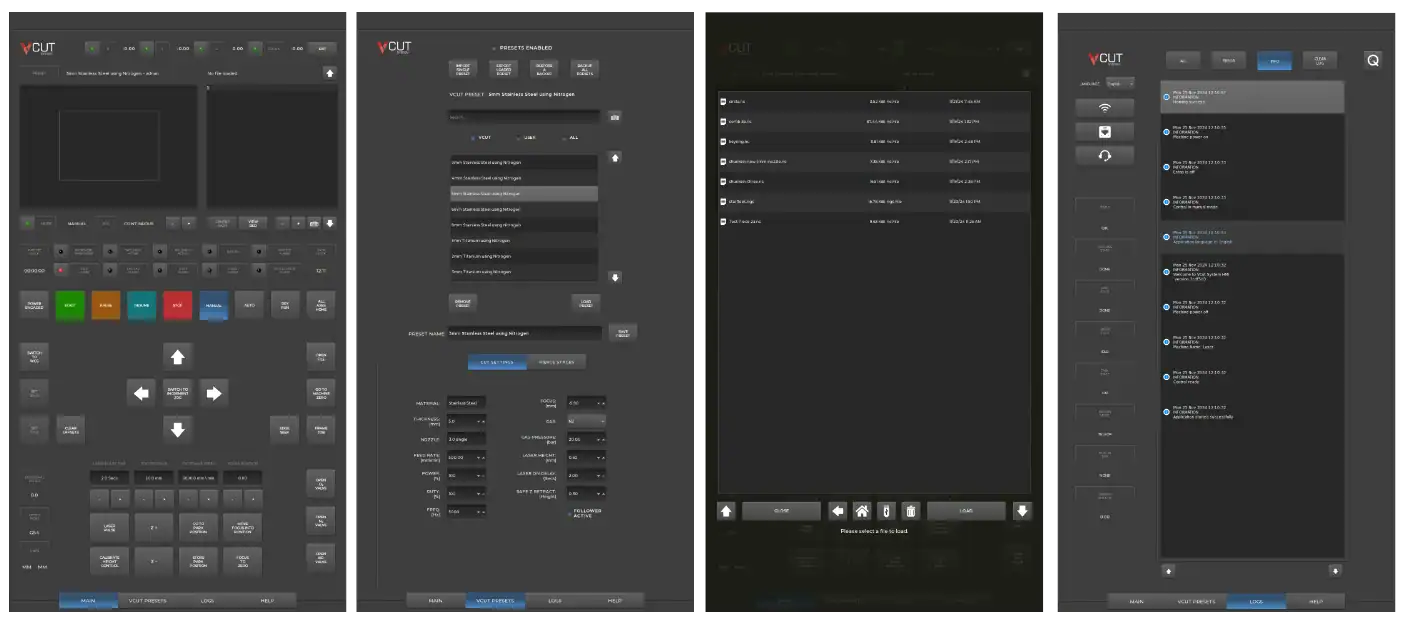Viewport: 1405px width, 624px height.
Task: Open the Gas dropdown showing N2
Action: point(586,421)
